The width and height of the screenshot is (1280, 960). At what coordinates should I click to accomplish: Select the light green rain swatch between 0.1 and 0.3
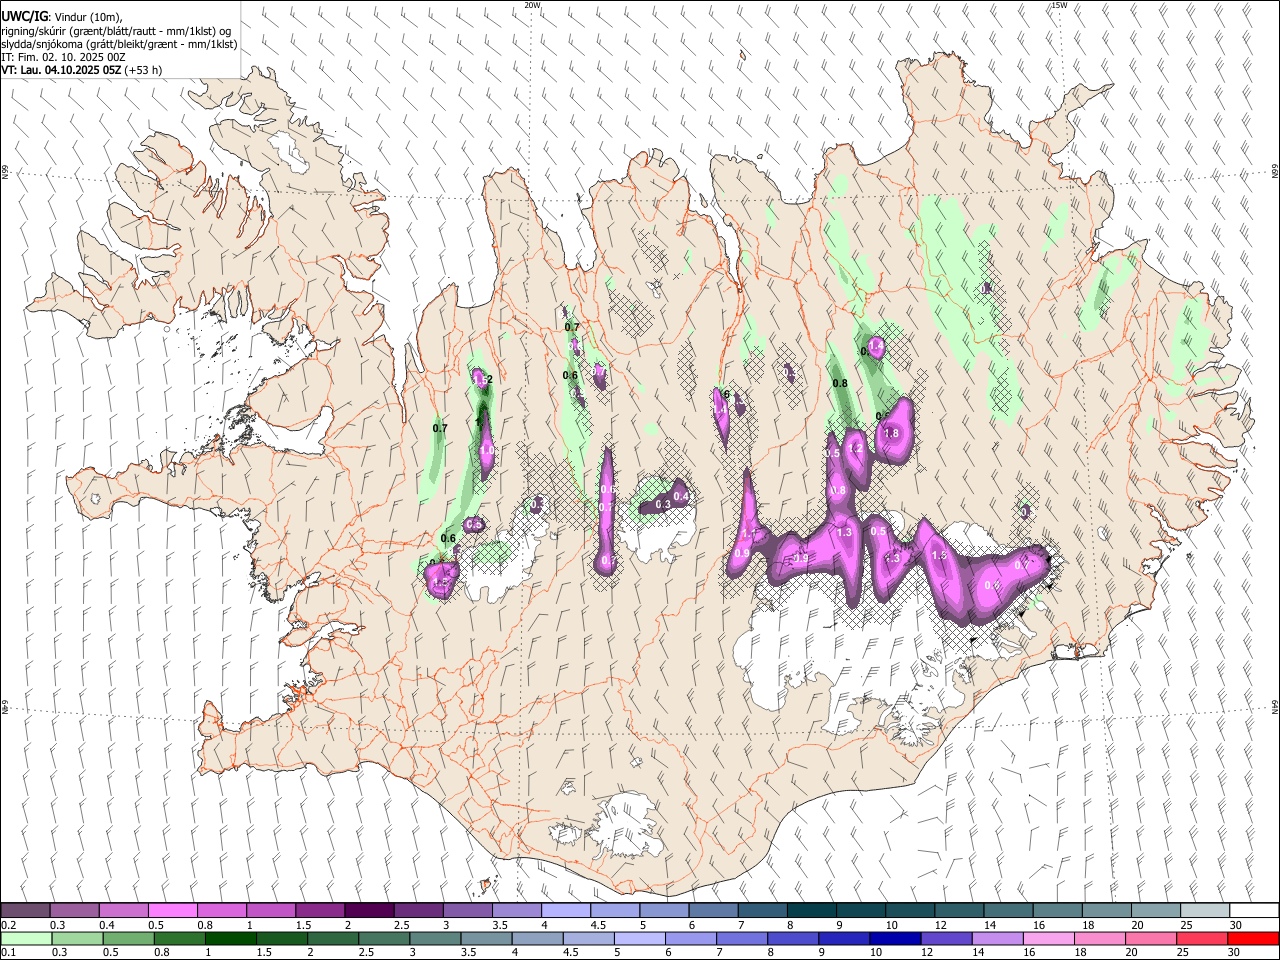(25, 938)
